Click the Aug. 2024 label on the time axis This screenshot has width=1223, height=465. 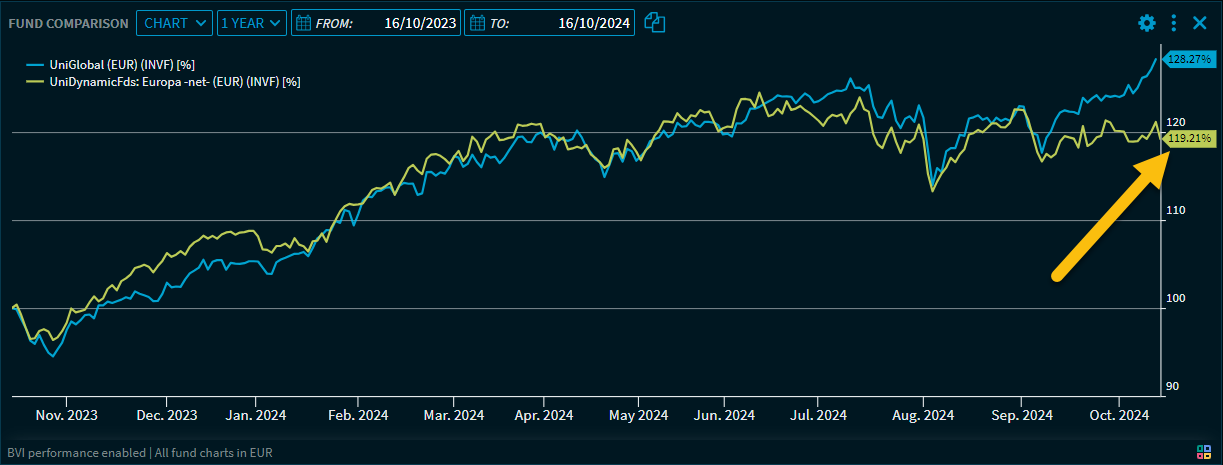[x=922, y=415]
